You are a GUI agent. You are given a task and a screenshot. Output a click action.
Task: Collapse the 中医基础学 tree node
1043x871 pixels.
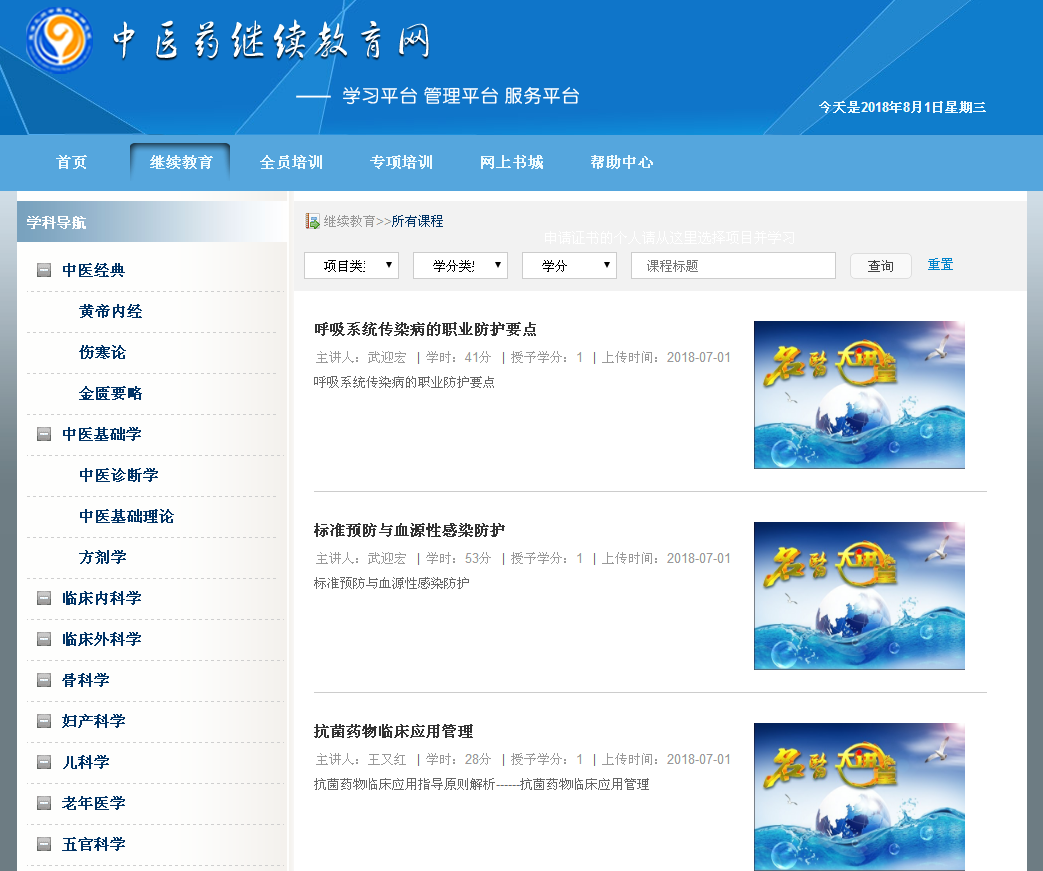coord(44,434)
